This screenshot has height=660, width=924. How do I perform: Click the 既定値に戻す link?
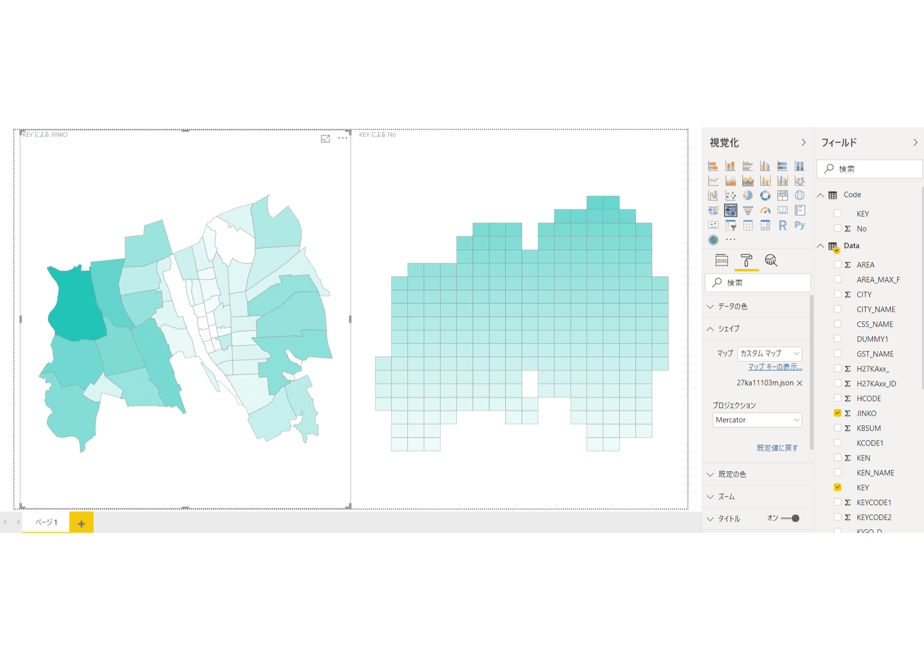777,448
